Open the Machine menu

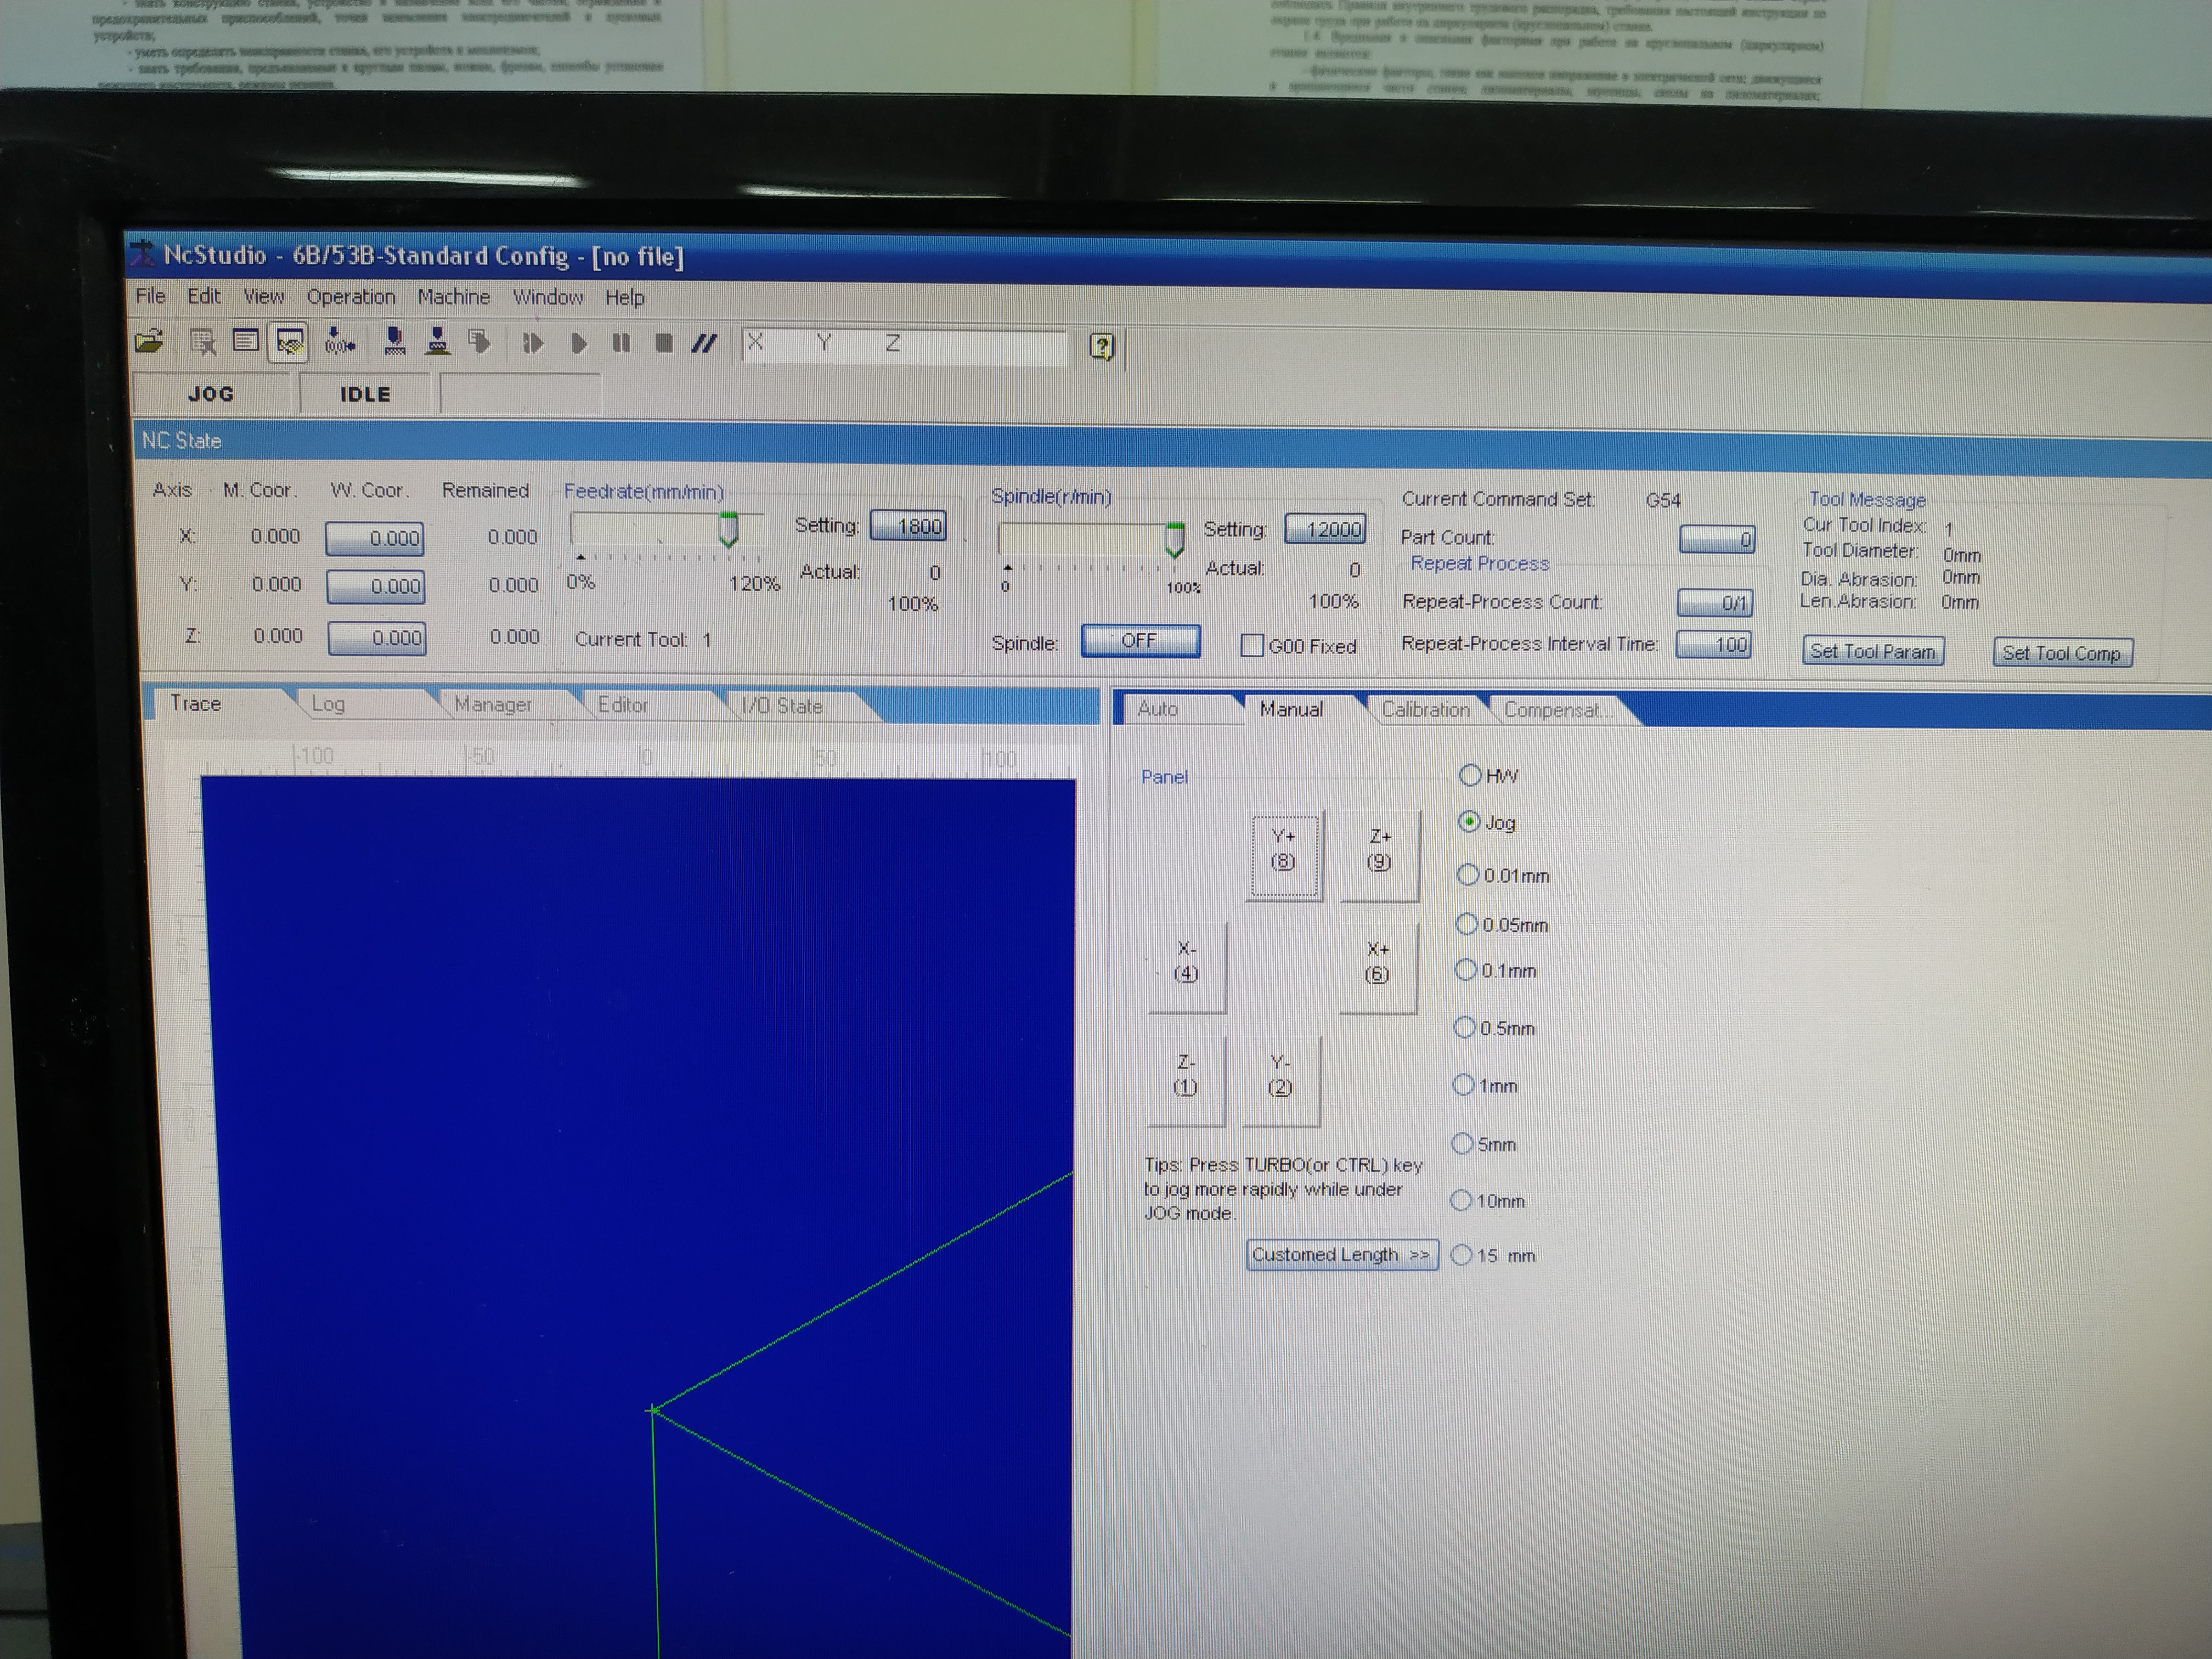tap(453, 297)
